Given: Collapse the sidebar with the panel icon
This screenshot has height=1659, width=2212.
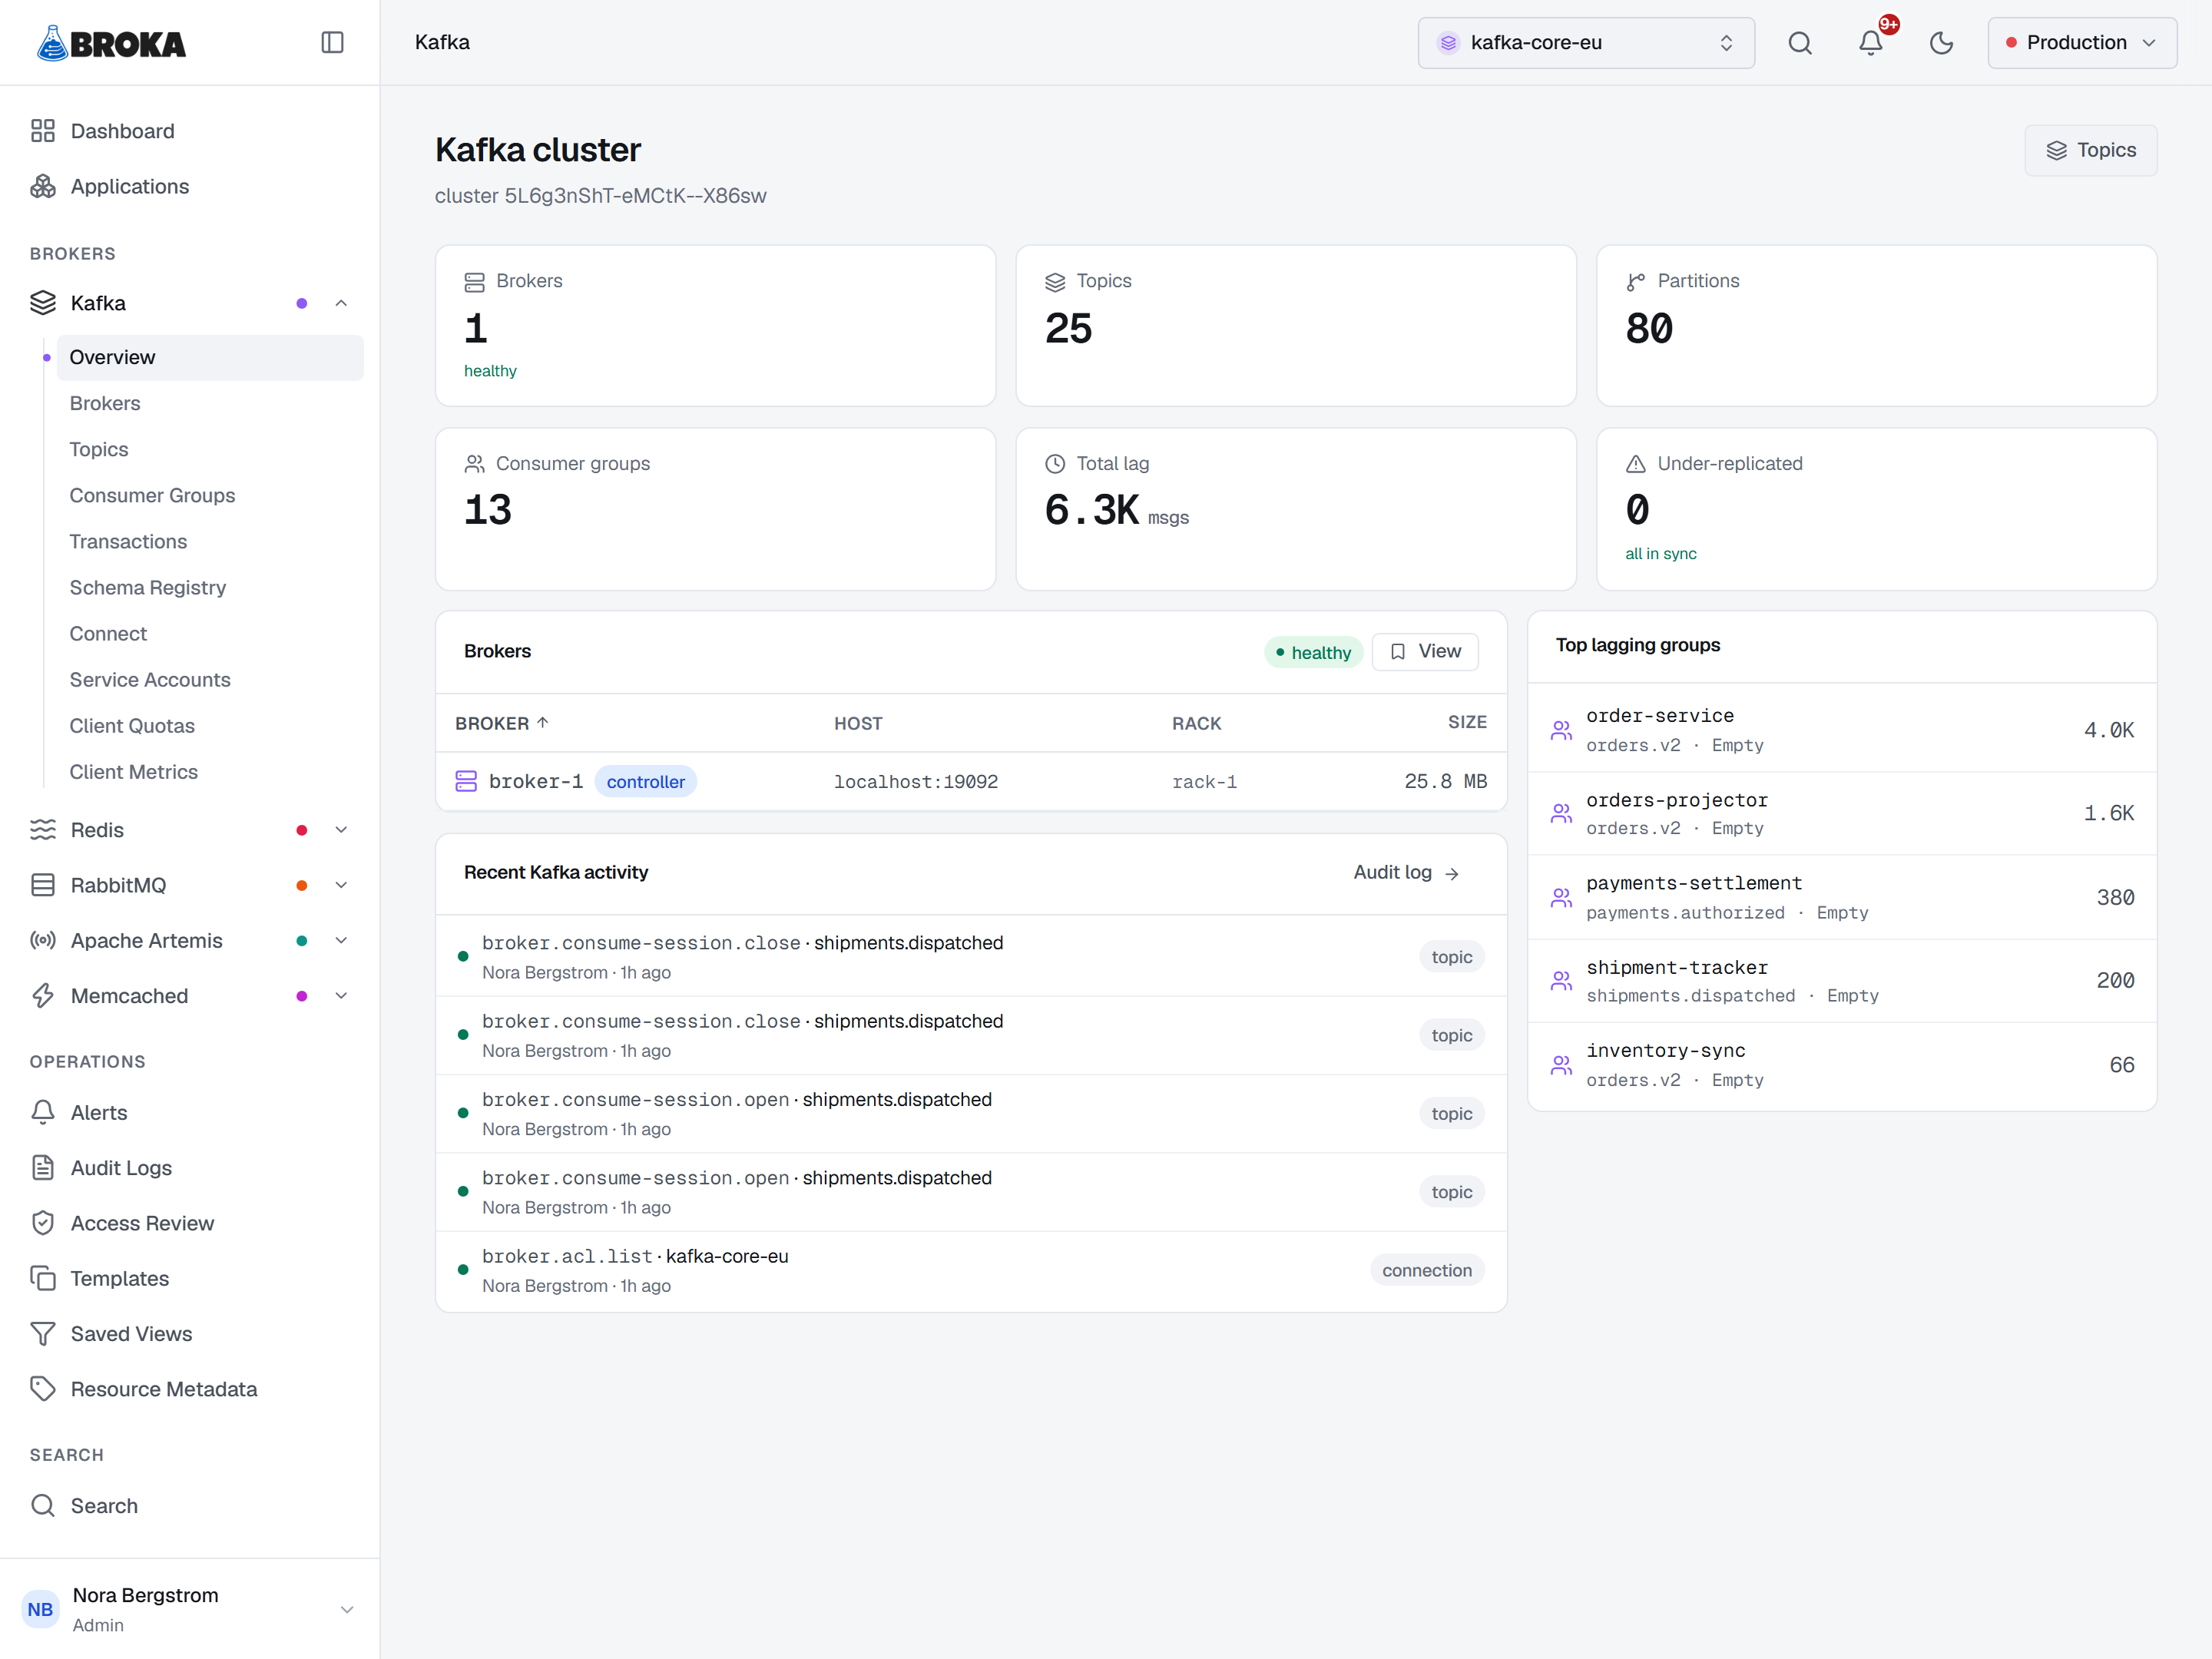Looking at the screenshot, I should (x=332, y=42).
